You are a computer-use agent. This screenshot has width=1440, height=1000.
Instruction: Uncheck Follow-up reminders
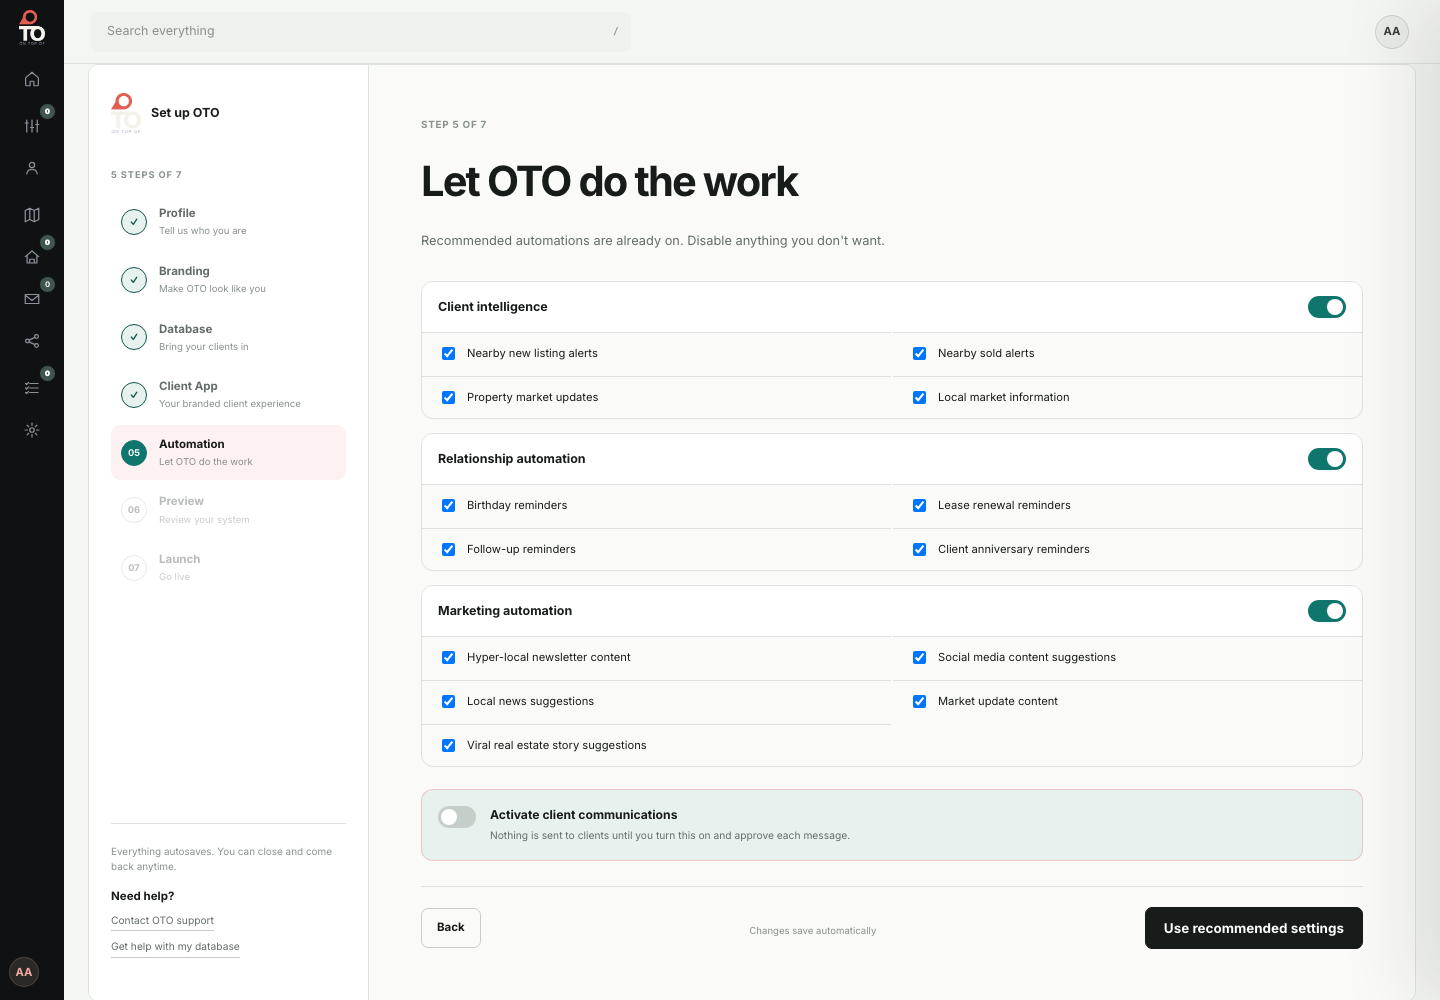[449, 549]
